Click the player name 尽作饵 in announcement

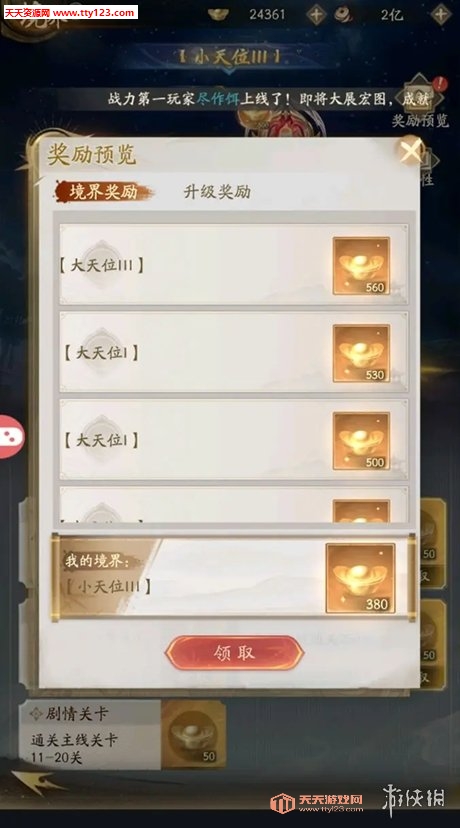[x=218, y=99]
